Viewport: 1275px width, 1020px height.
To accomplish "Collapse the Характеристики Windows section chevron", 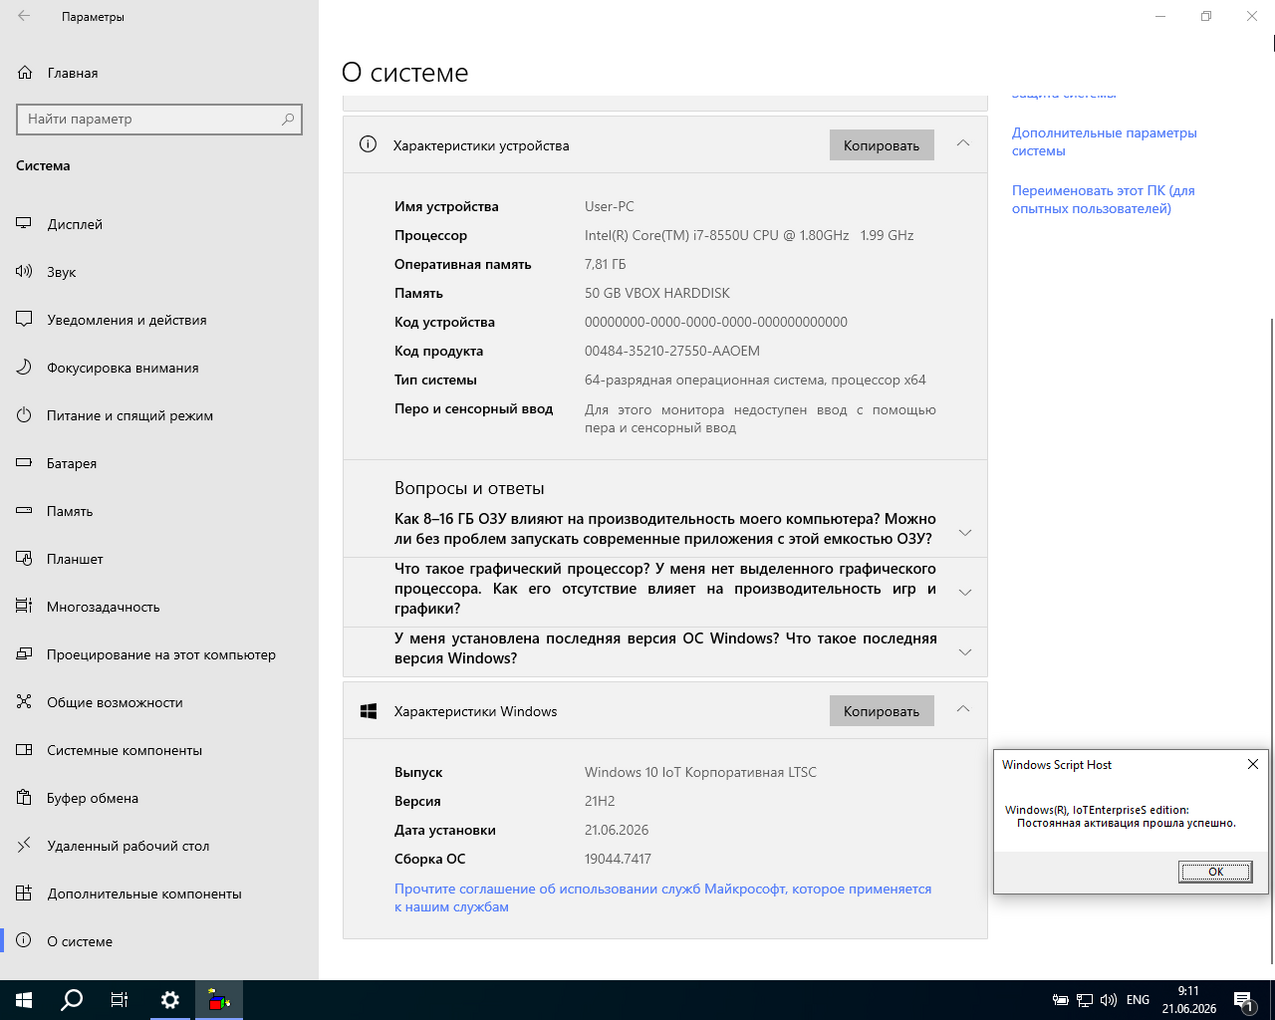I will [x=963, y=710].
